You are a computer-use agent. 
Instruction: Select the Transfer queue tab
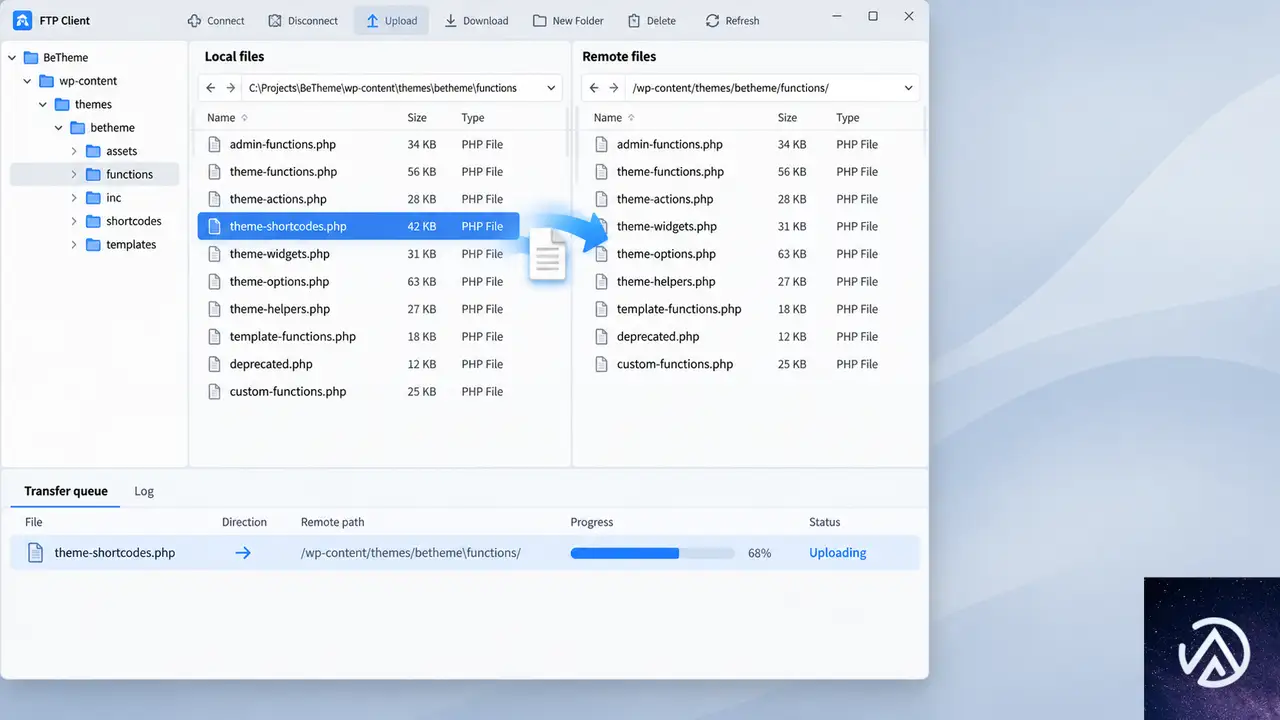66,491
